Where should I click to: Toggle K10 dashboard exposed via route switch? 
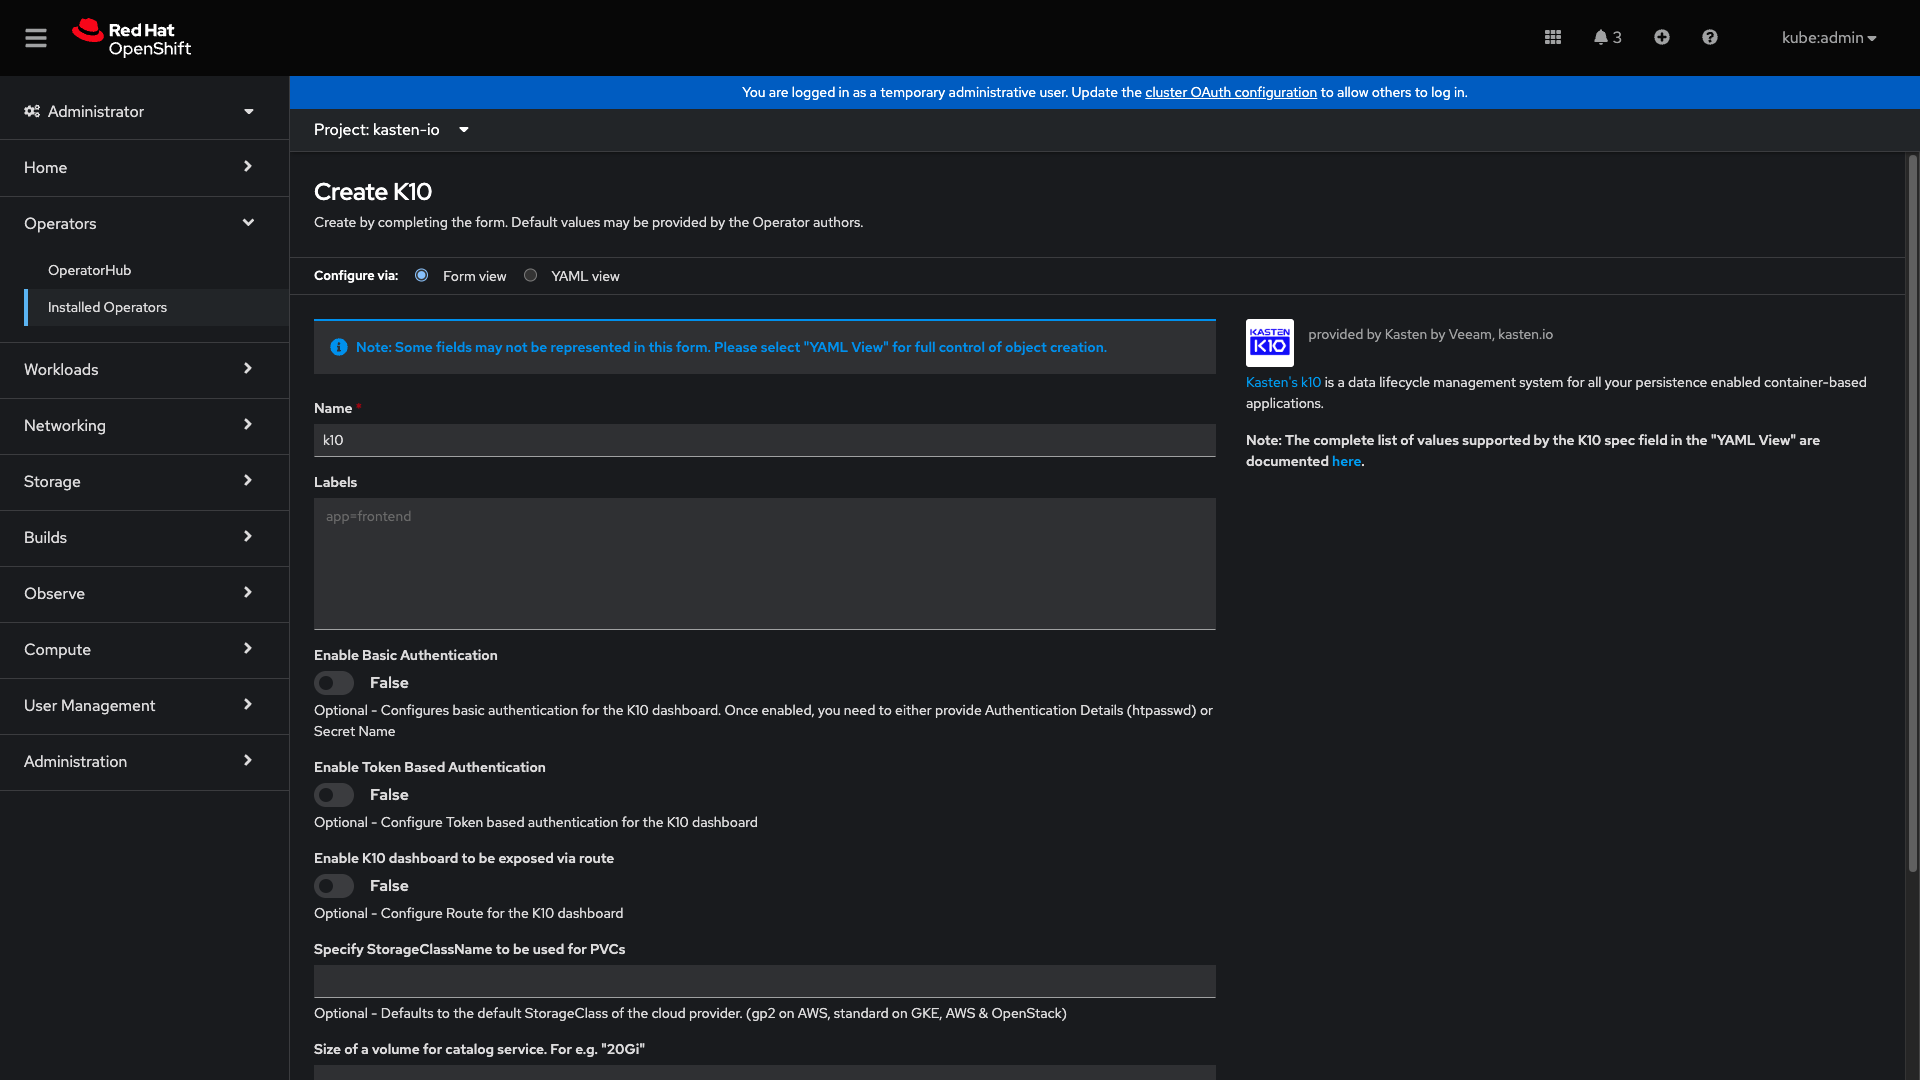coord(334,886)
